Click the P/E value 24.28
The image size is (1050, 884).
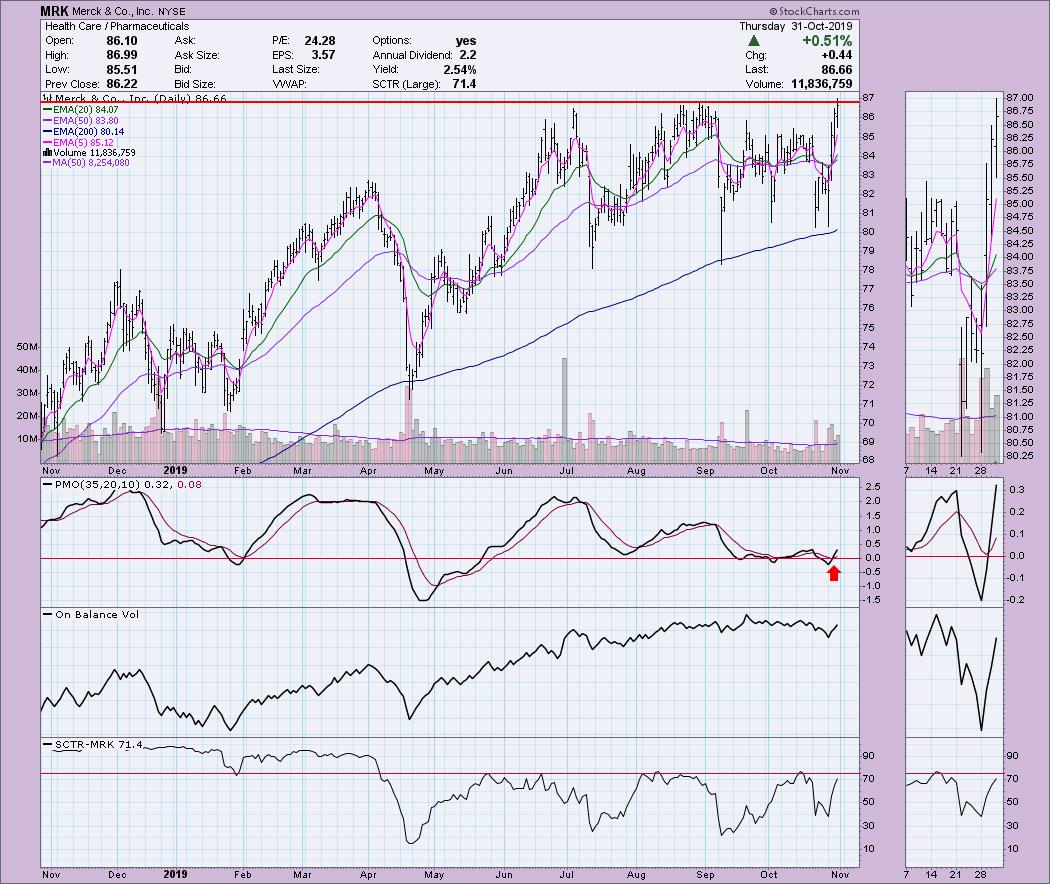pos(319,41)
